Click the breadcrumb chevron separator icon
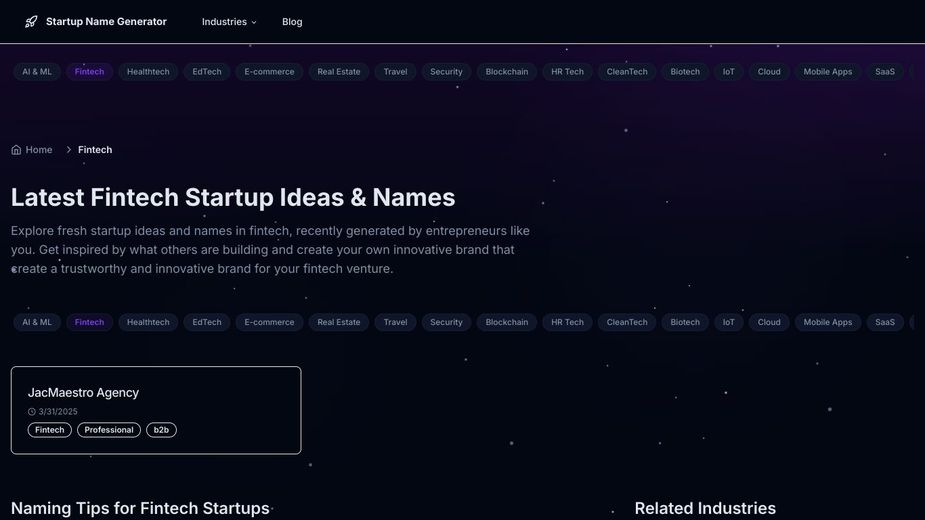925x520 pixels. click(69, 150)
